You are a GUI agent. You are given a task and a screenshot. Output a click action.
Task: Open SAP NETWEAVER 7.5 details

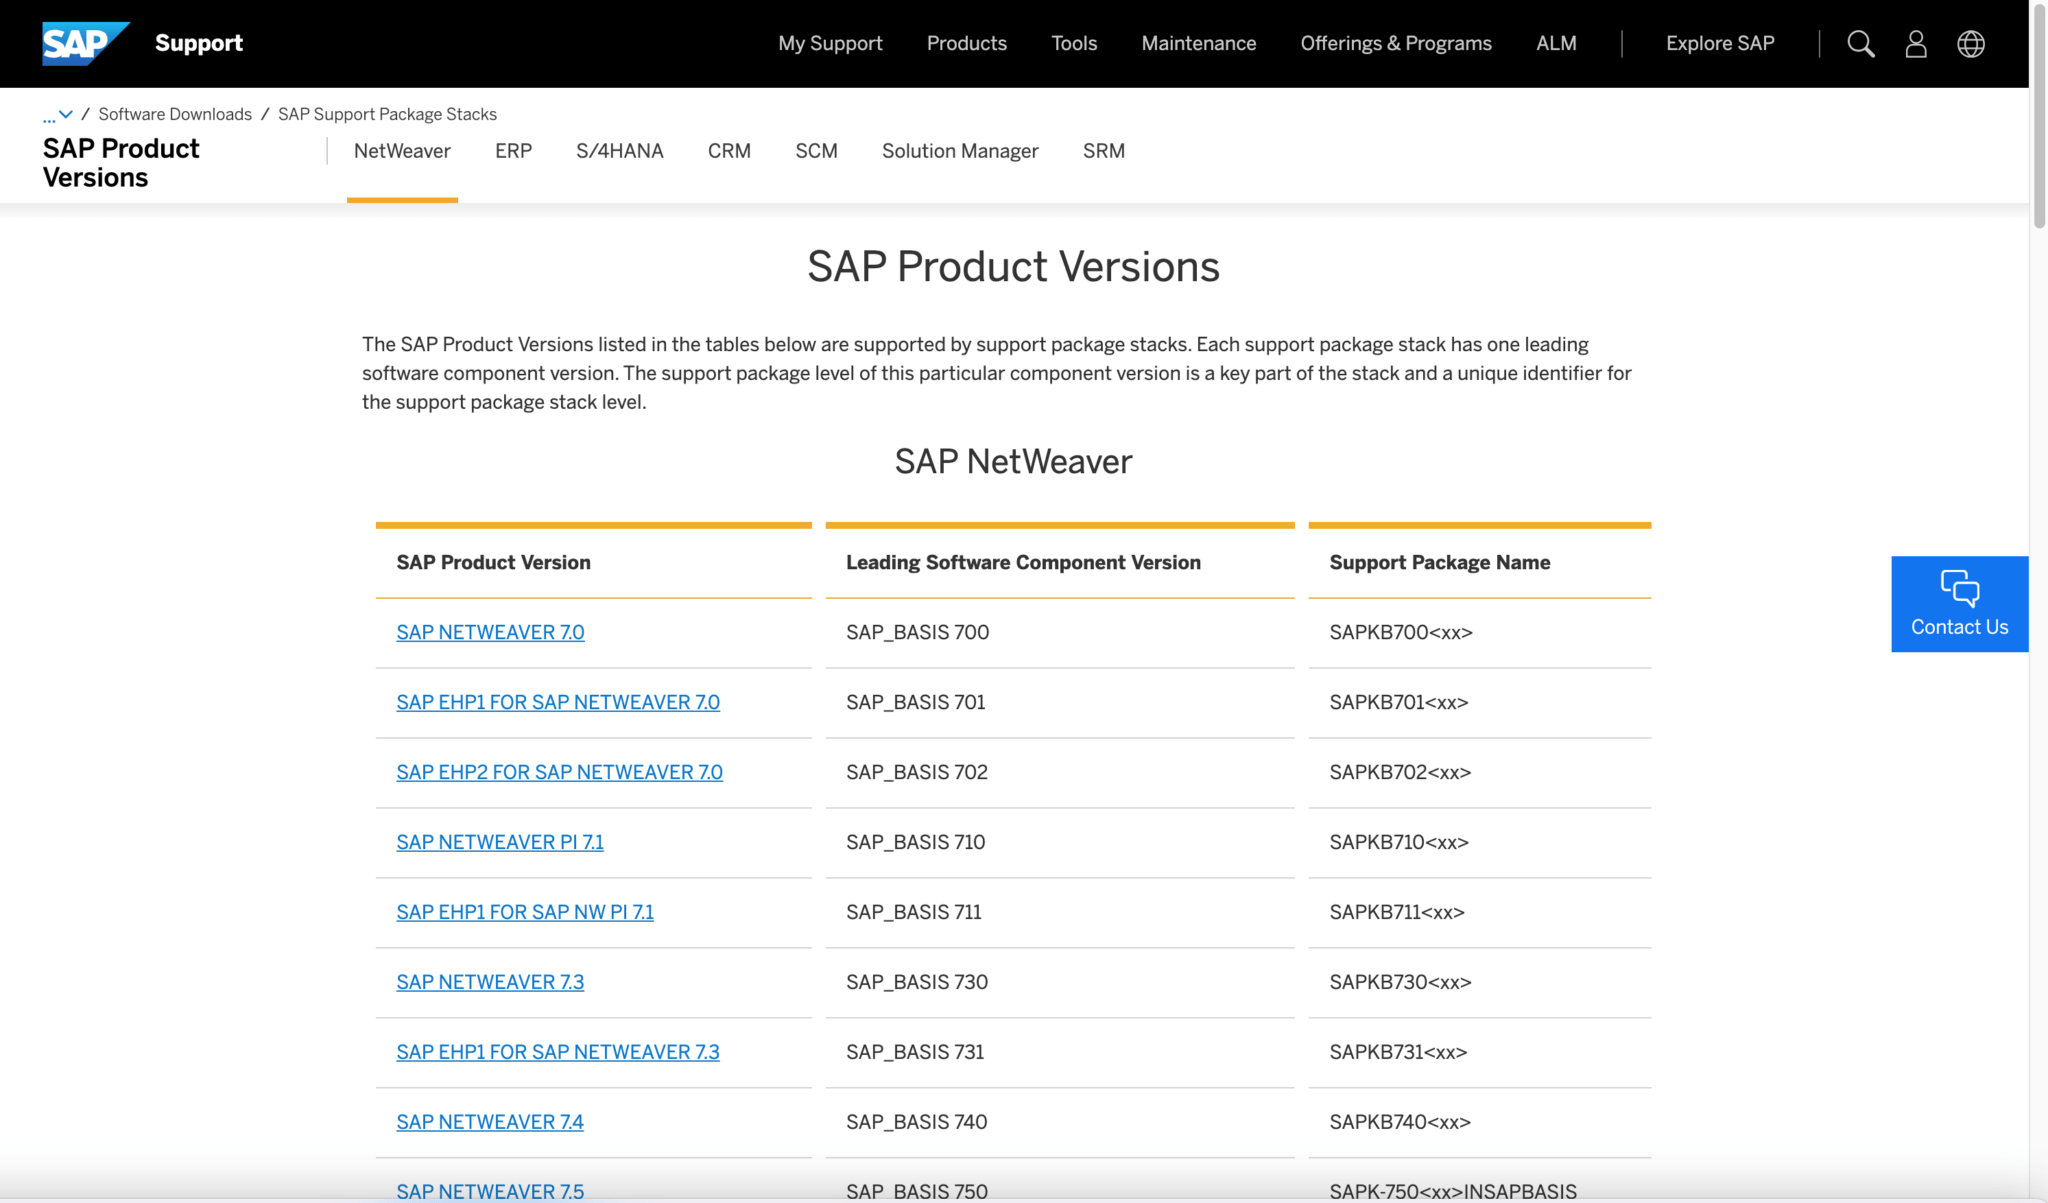[x=489, y=1190]
